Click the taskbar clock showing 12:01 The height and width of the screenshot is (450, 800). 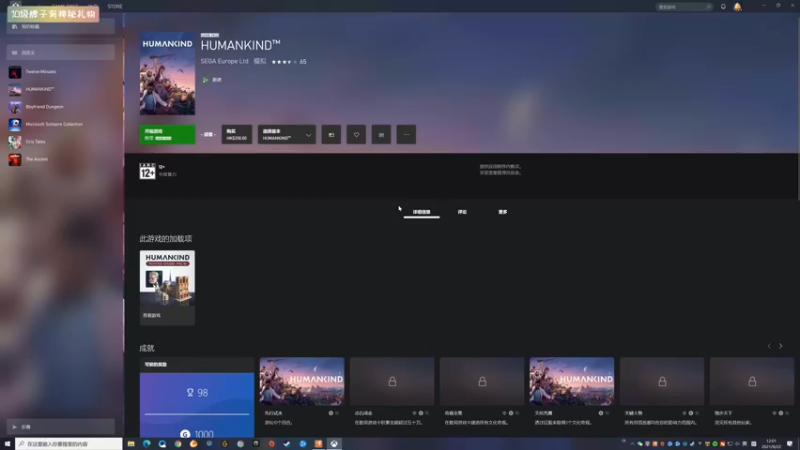771,444
